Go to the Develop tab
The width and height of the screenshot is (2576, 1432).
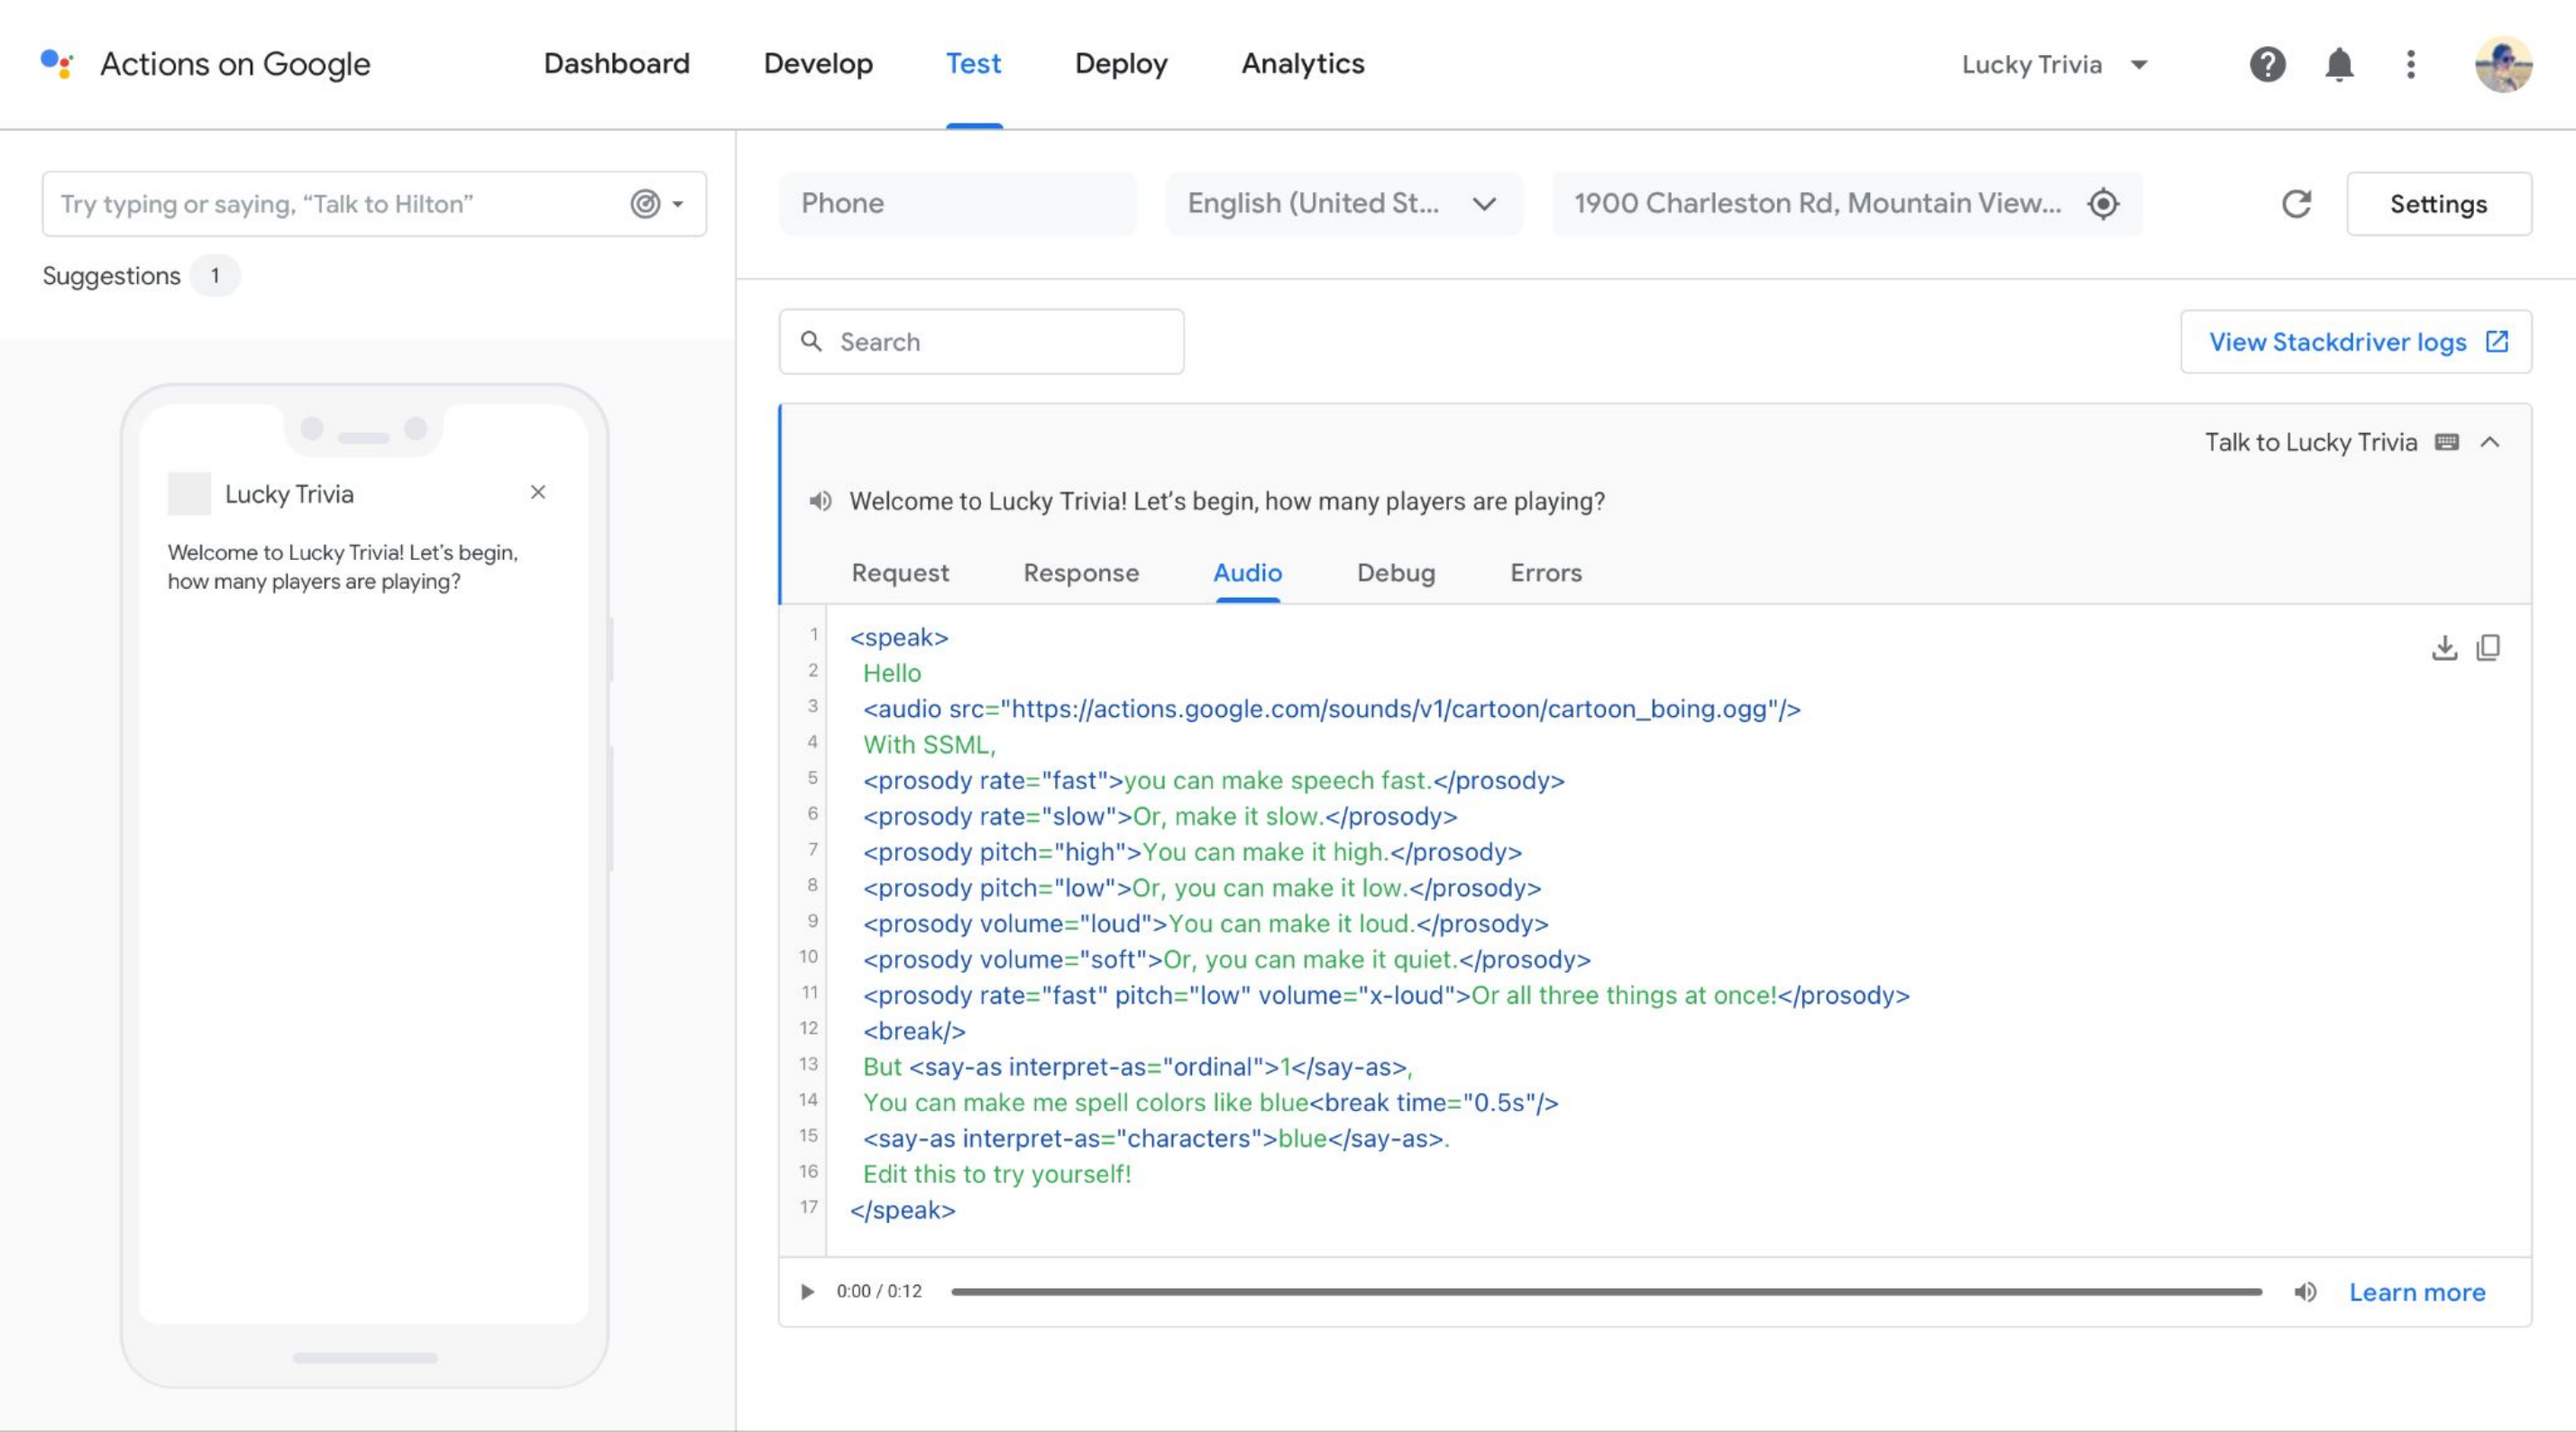tap(818, 63)
